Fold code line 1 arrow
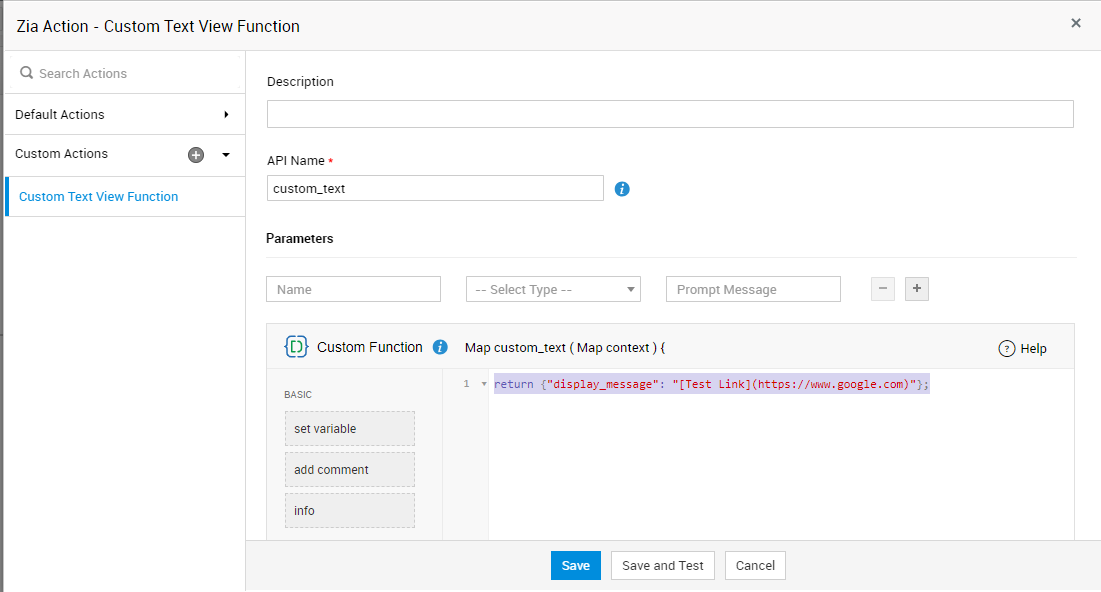The width and height of the screenshot is (1101, 592). point(484,384)
